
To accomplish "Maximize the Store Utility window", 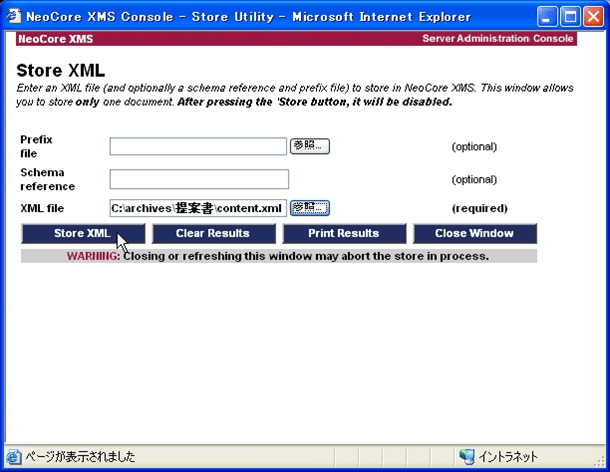I will 569,16.
